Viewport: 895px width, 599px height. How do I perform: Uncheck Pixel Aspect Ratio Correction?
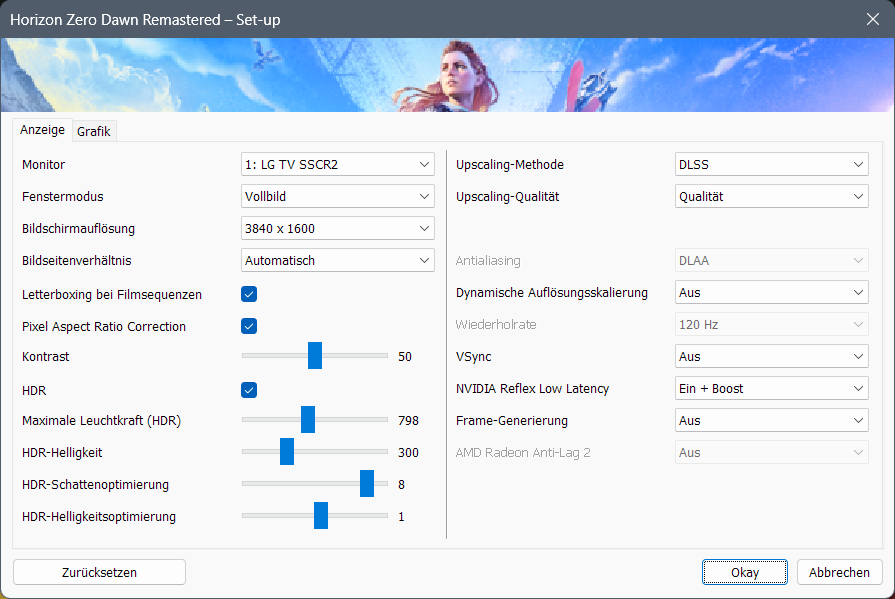point(249,326)
